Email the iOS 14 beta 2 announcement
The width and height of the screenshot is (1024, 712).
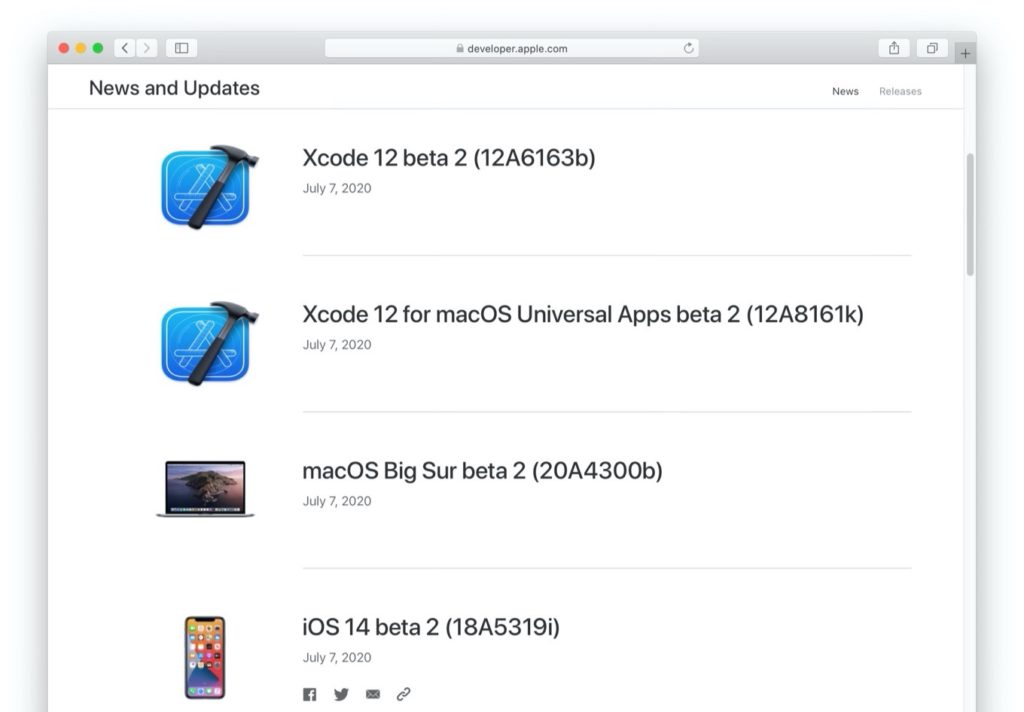click(x=373, y=693)
